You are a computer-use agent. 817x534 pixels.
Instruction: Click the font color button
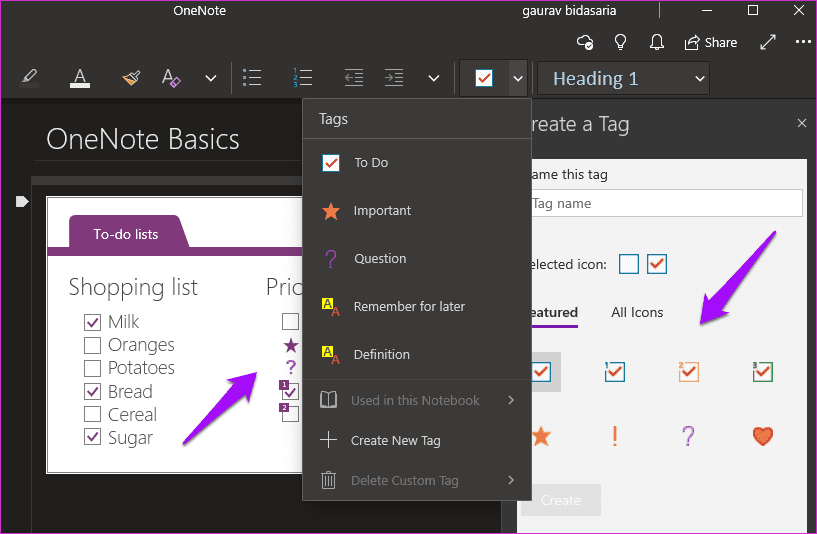tap(80, 78)
